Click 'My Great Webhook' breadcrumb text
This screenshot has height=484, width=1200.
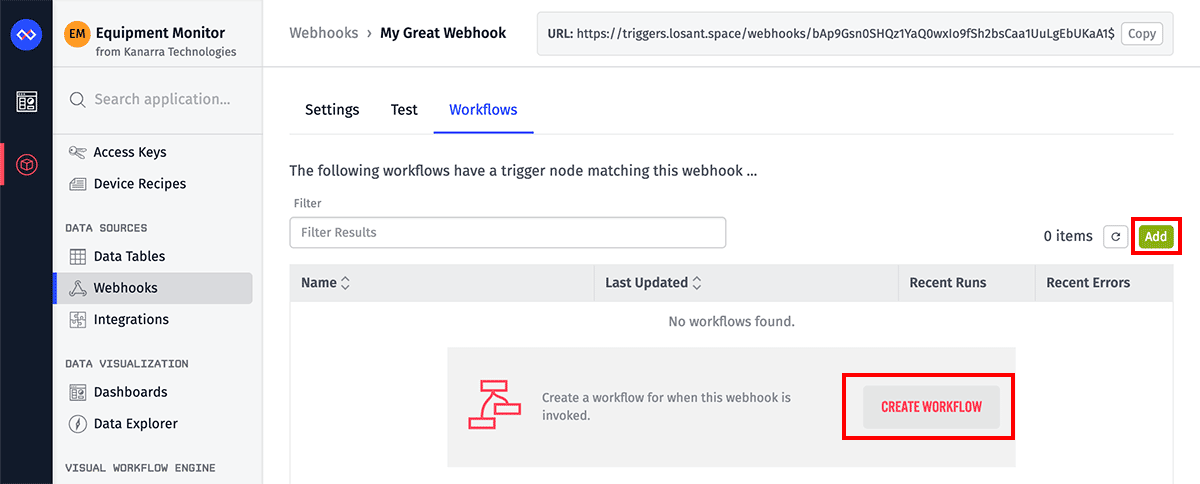[x=443, y=33]
